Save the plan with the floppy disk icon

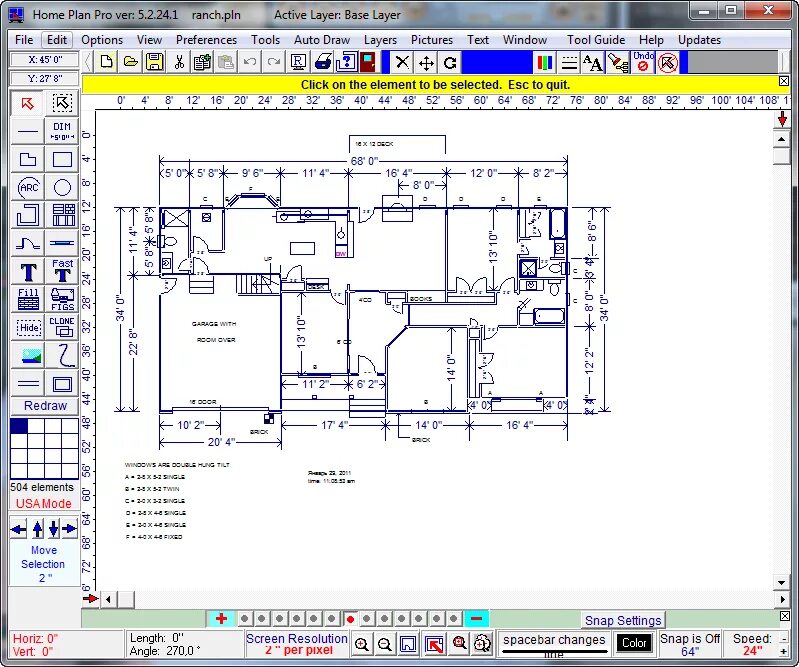[154, 63]
